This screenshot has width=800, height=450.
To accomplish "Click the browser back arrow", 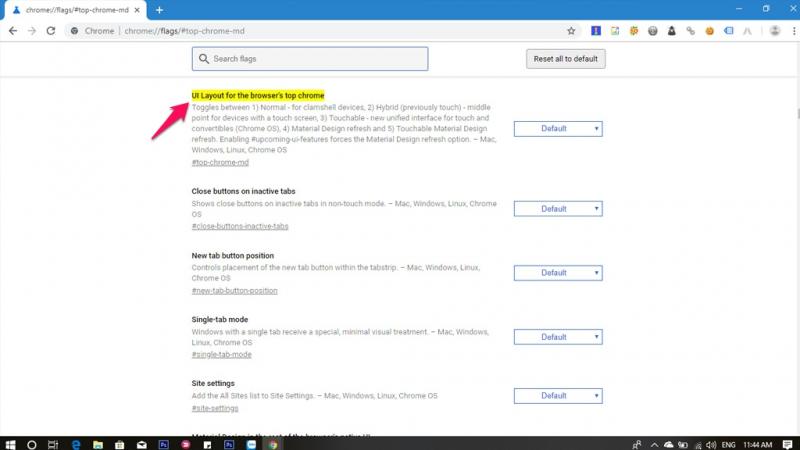I will coord(12,31).
